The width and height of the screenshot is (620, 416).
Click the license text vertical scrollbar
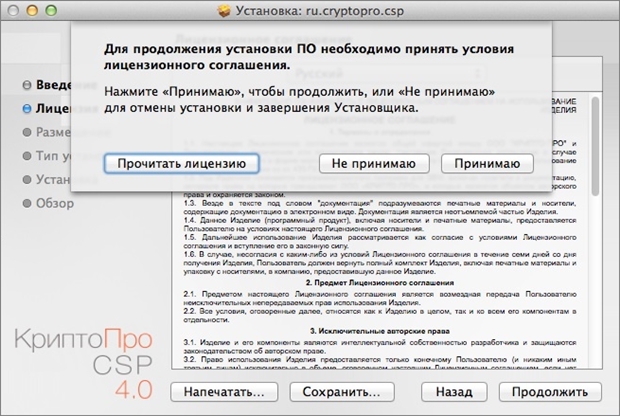[x=595, y=146]
